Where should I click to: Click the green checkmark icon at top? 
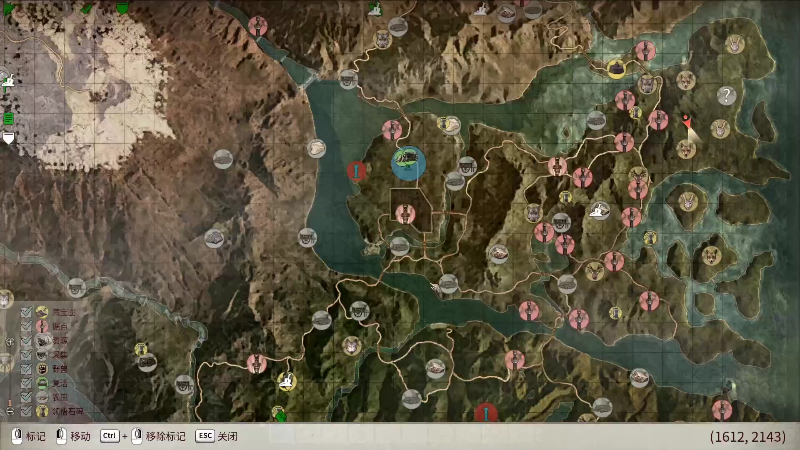point(87,8)
